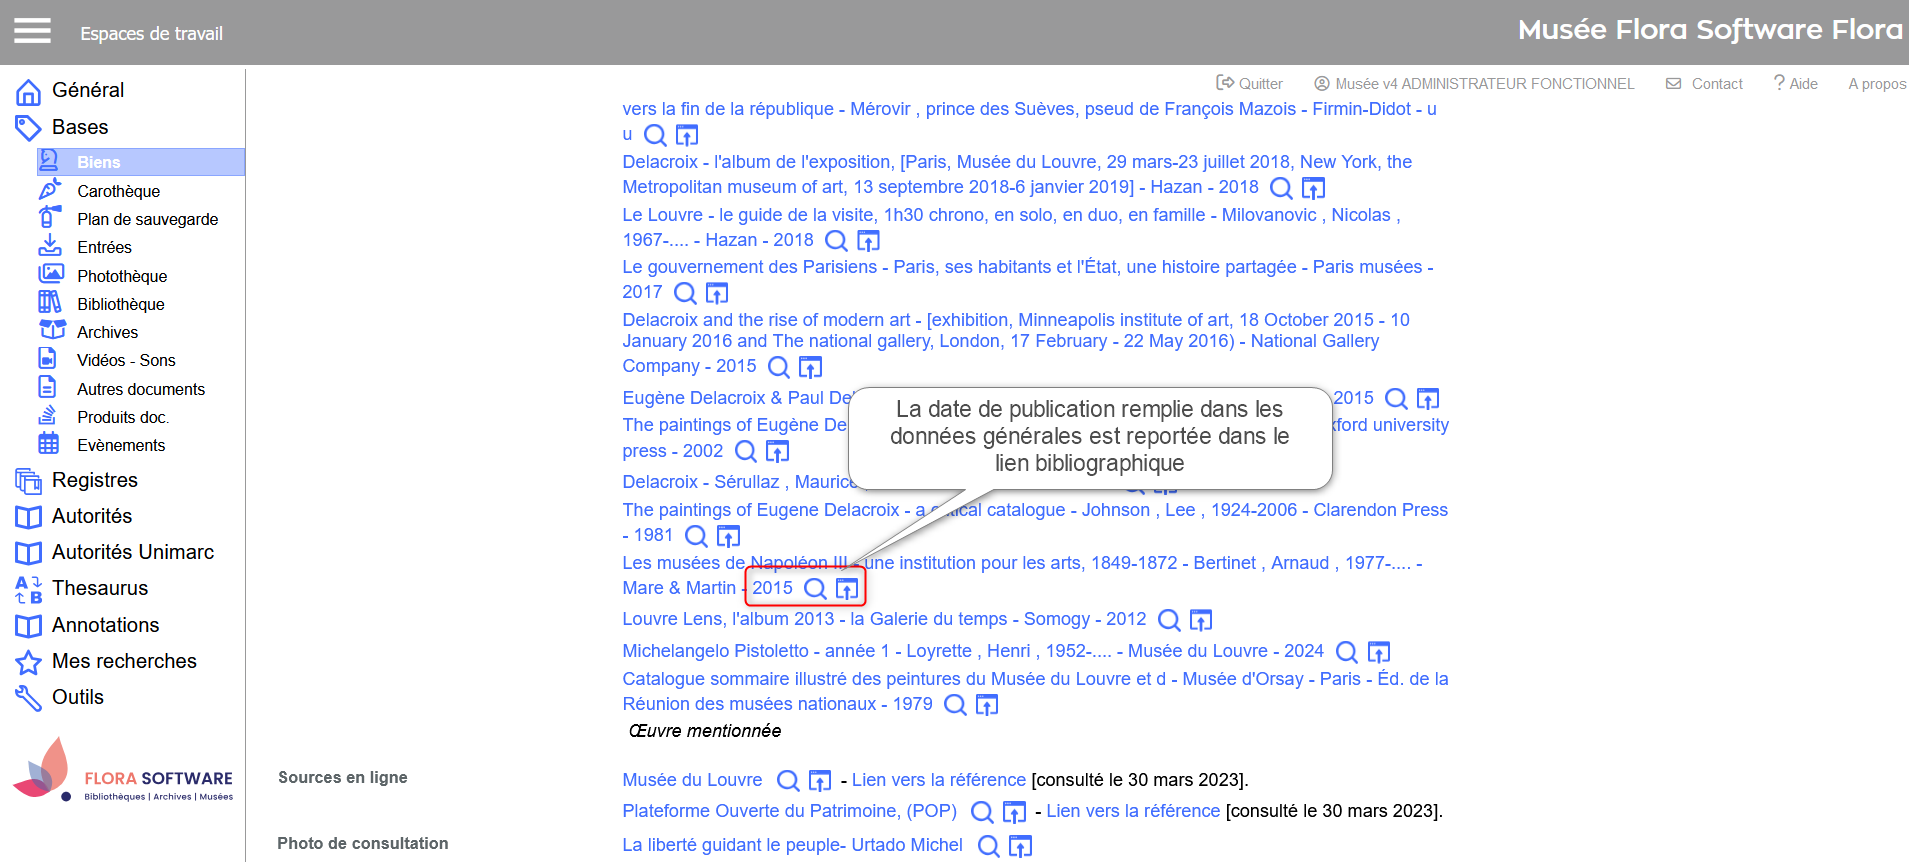1909x862 pixels.
Task: Click the Musée v4 ADMINISTRATEUR FONCTIONNEL user link
Action: pyautogui.click(x=1474, y=84)
